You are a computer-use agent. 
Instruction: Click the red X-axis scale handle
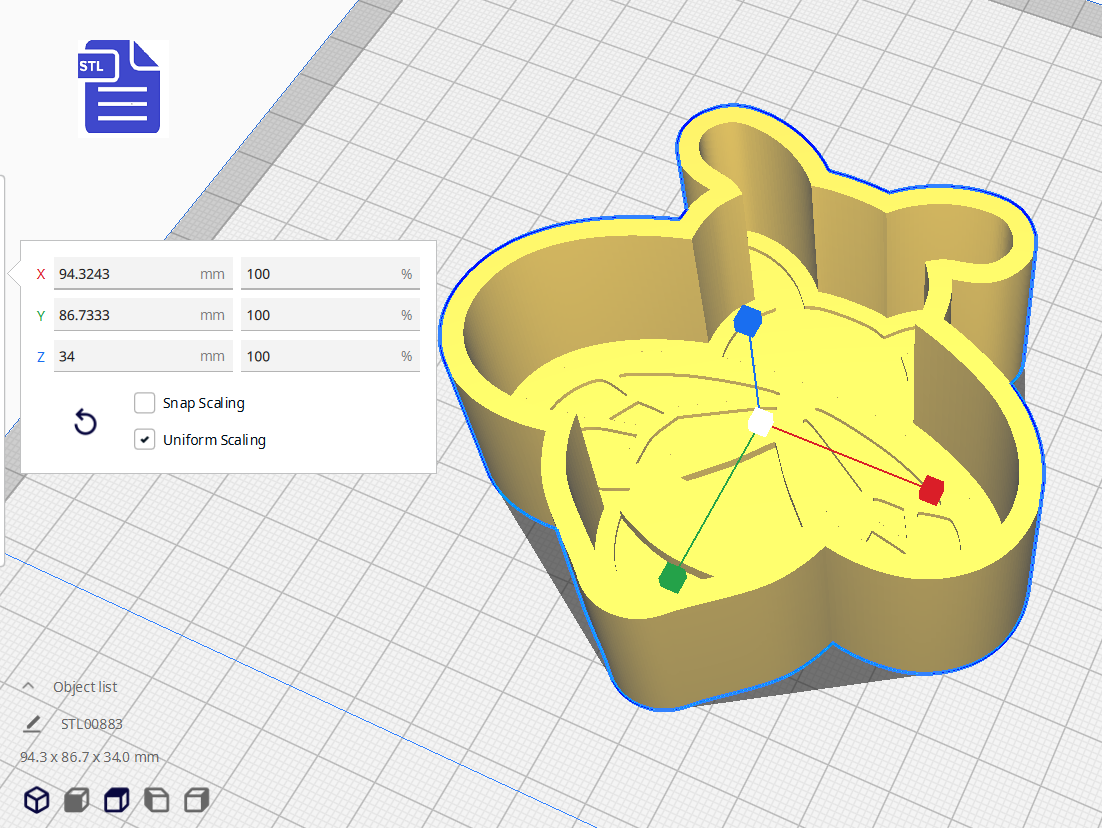click(x=930, y=490)
